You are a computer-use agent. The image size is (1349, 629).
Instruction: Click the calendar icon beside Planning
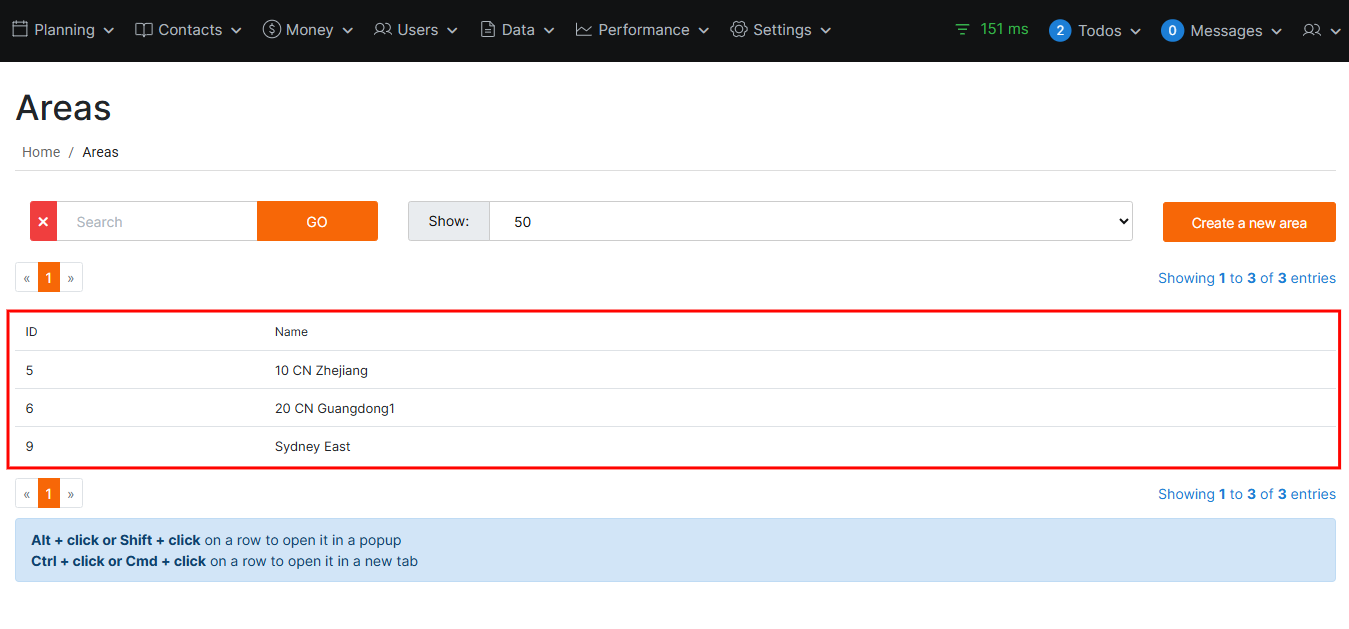tap(20, 30)
